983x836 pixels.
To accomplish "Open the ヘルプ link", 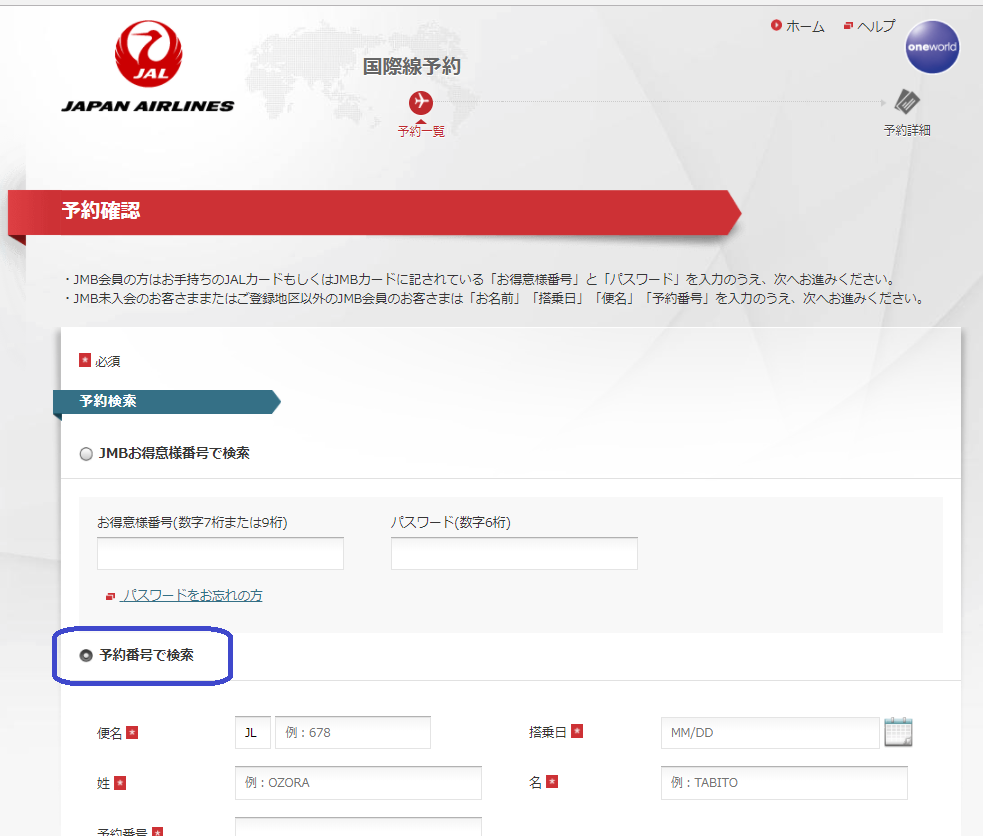I will pos(876,27).
